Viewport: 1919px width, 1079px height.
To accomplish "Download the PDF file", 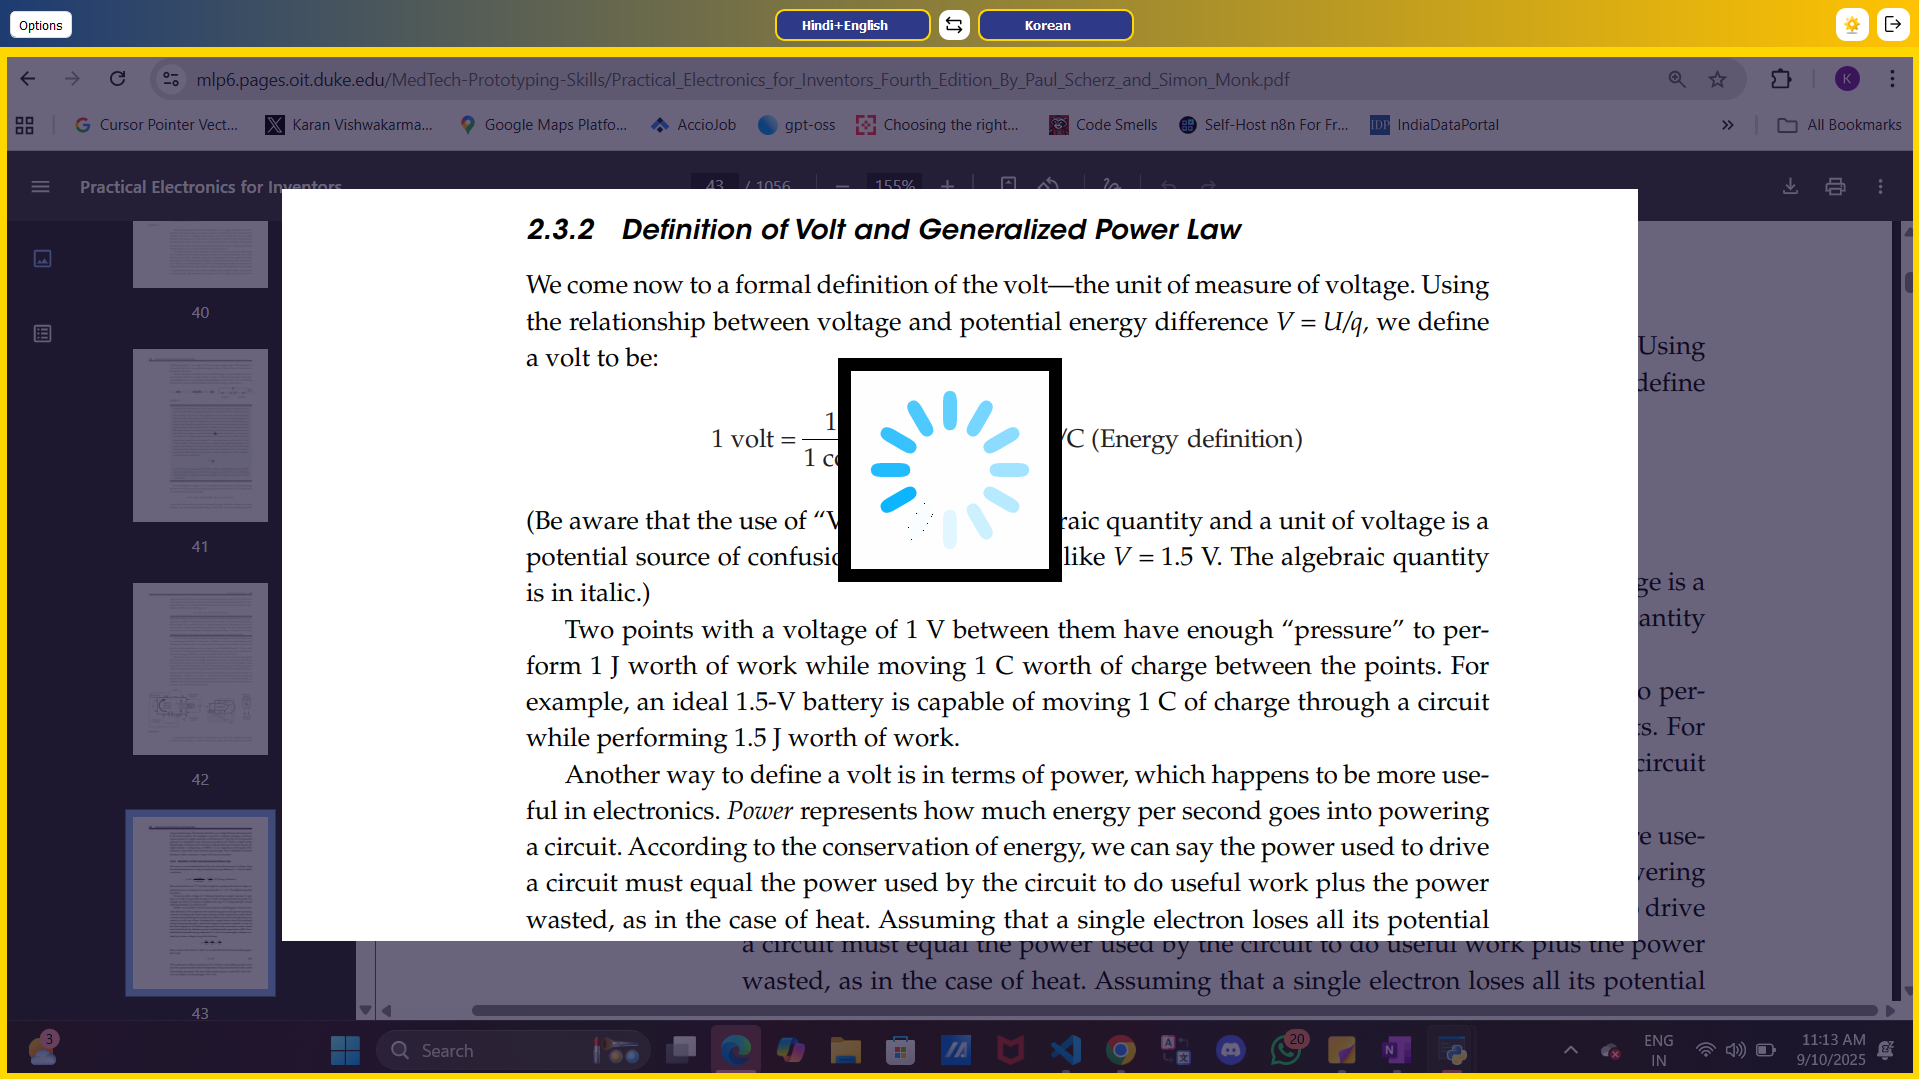I will [1790, 187].
